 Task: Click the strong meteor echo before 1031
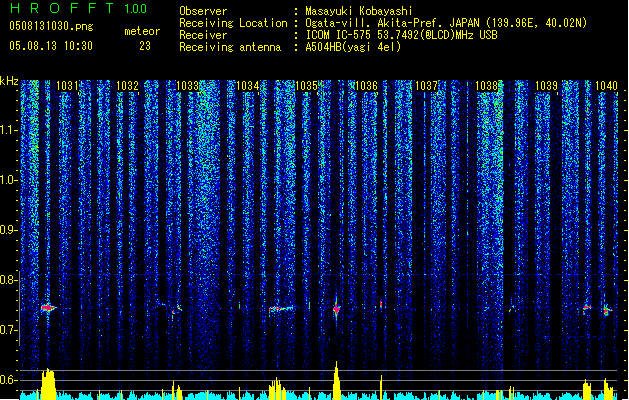pyautogui.click(x=48, y=308)
